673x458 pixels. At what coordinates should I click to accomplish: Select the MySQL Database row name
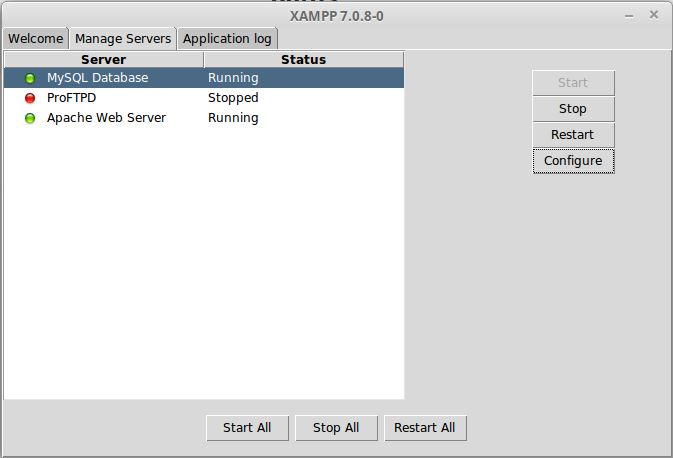[97, 78]
